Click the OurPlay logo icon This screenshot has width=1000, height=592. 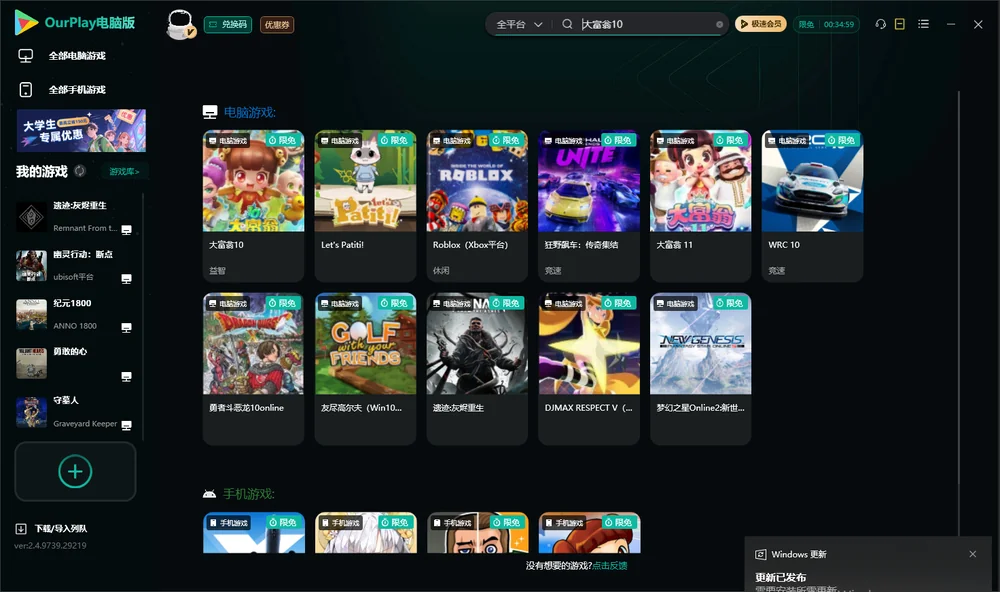[x=26, y=22]
